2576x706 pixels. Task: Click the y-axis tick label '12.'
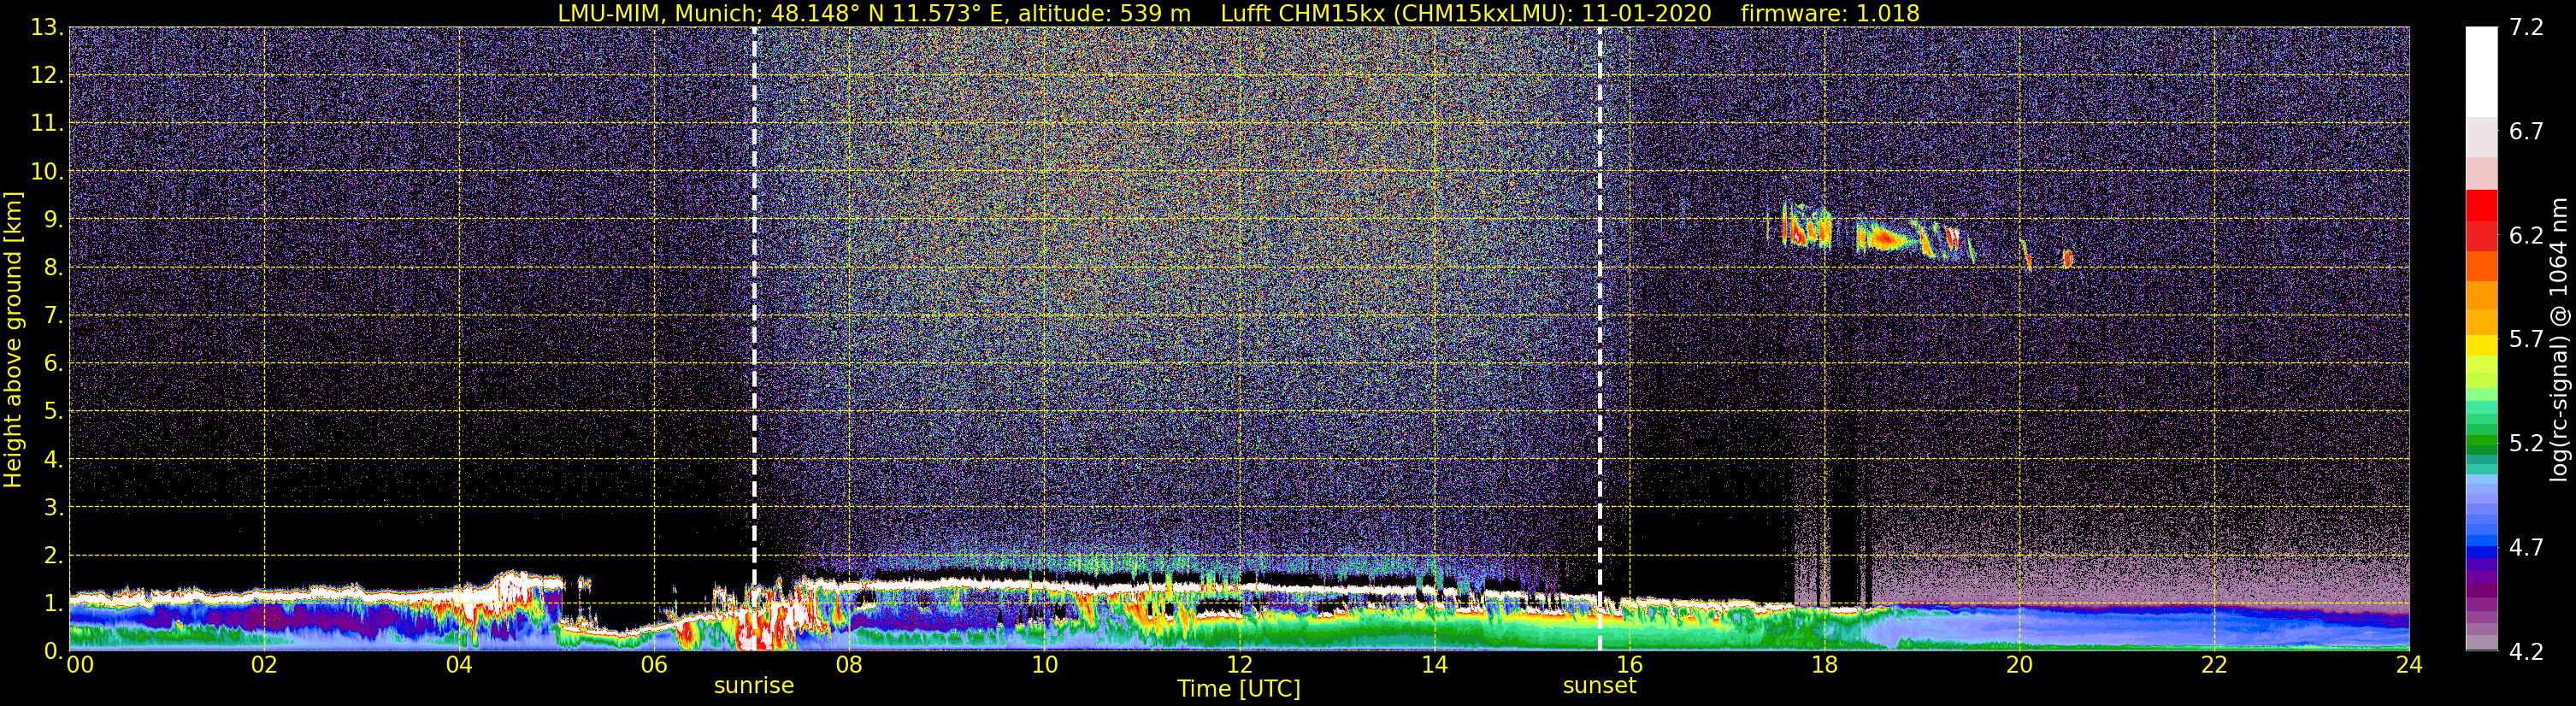click(x=47, y=76)
